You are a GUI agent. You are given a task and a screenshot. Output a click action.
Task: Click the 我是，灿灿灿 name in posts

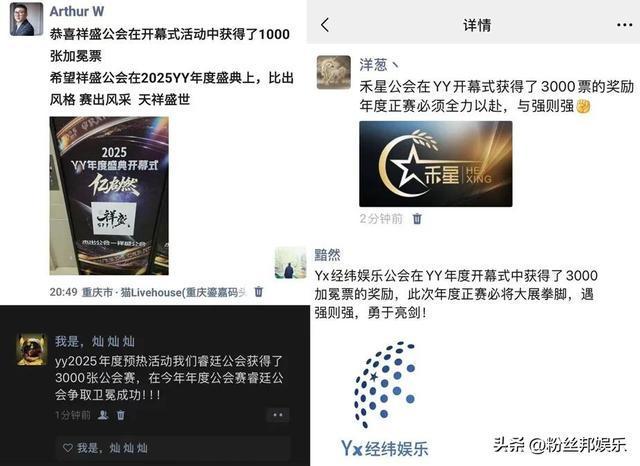[x=95, y=341]
